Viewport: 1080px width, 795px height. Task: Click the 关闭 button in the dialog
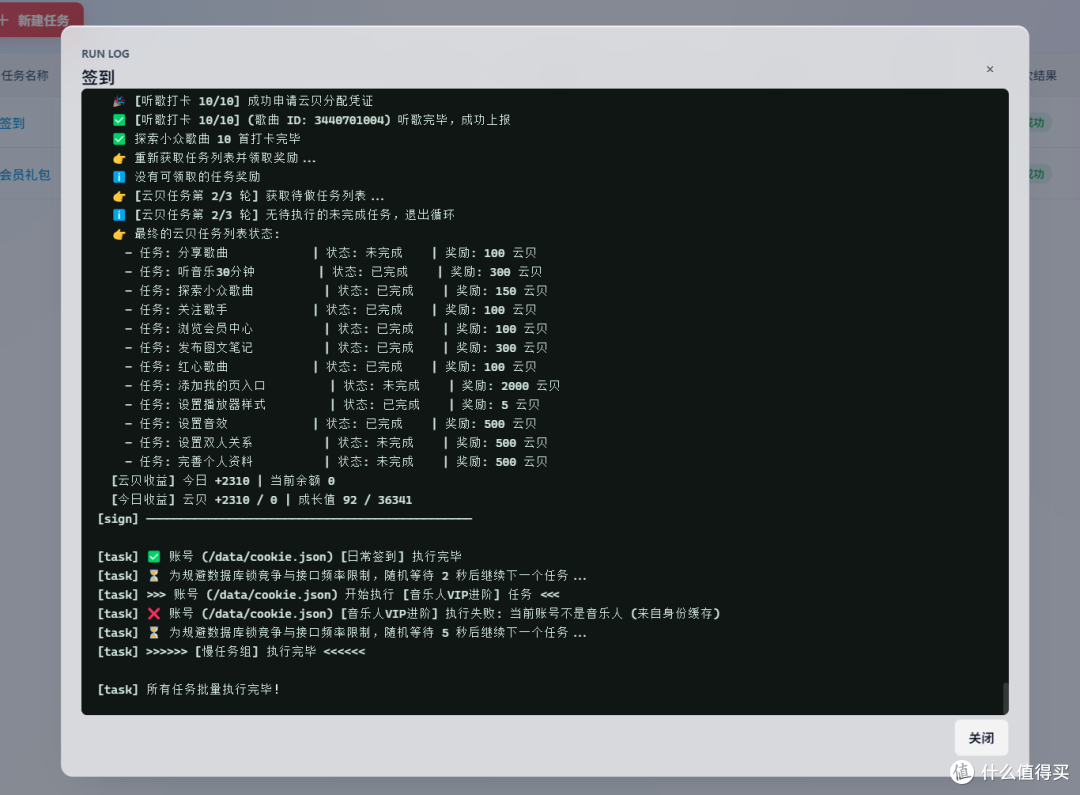981,738
